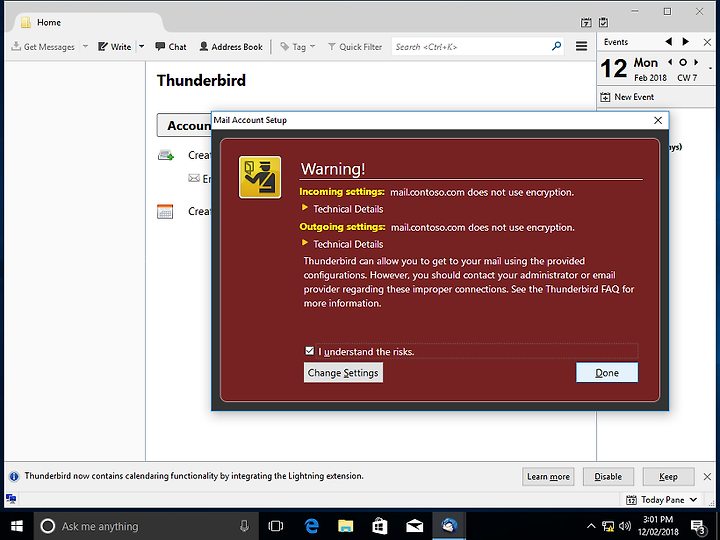
Task: Click the notification info icon
Action: [x=14, y=476]
